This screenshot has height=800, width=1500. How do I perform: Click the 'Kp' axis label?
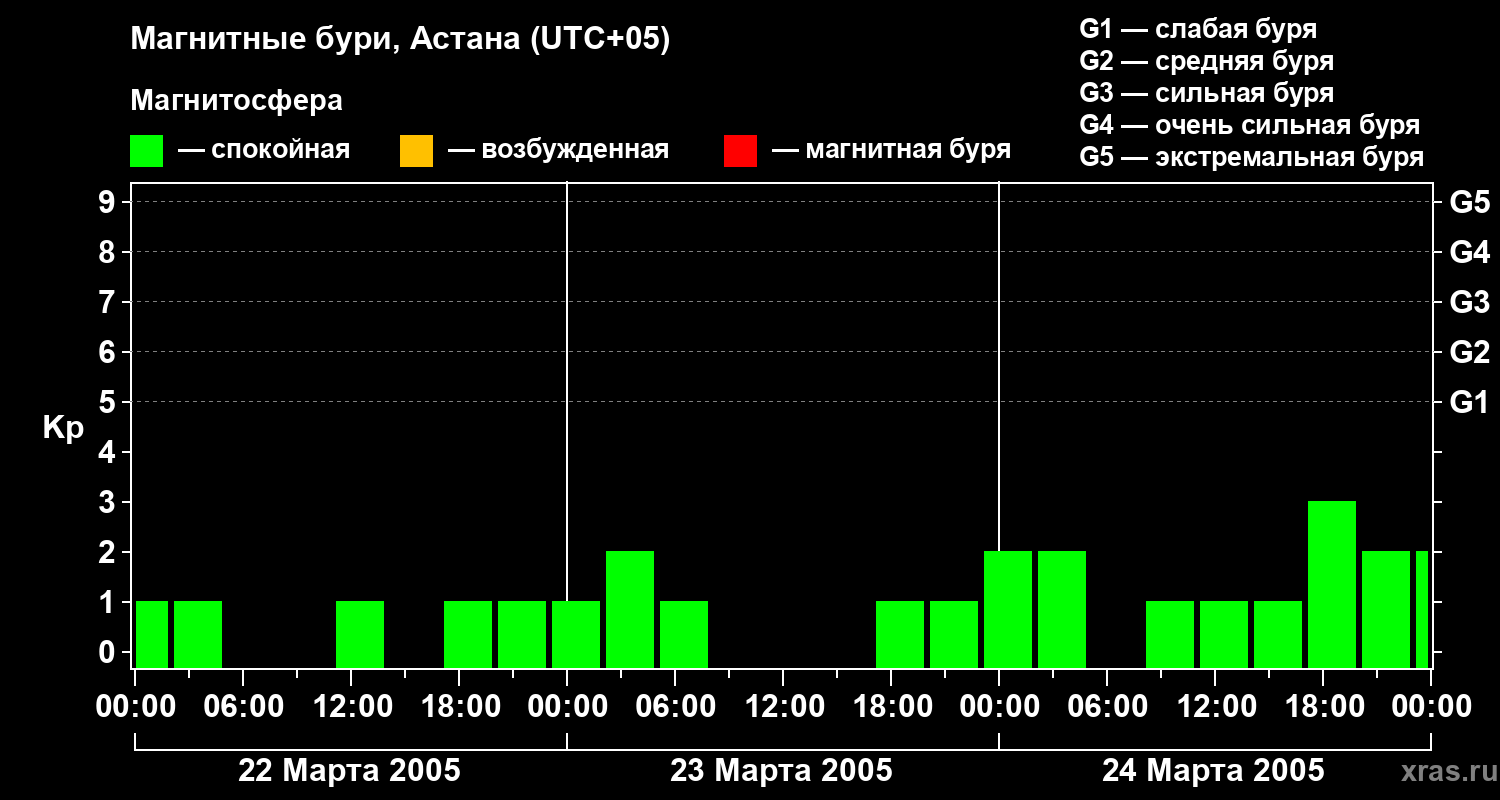tap(64, 428)
